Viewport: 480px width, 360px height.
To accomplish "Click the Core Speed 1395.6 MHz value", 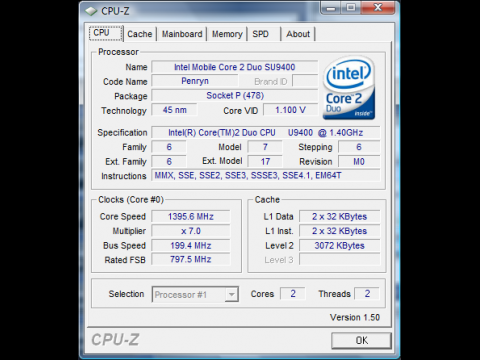I will coord(191,217).
